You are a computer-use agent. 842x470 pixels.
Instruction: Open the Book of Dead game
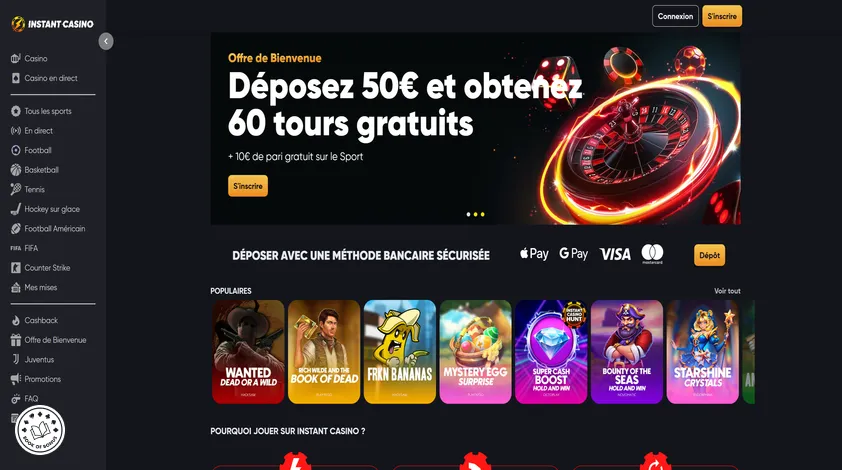point(324,352)
